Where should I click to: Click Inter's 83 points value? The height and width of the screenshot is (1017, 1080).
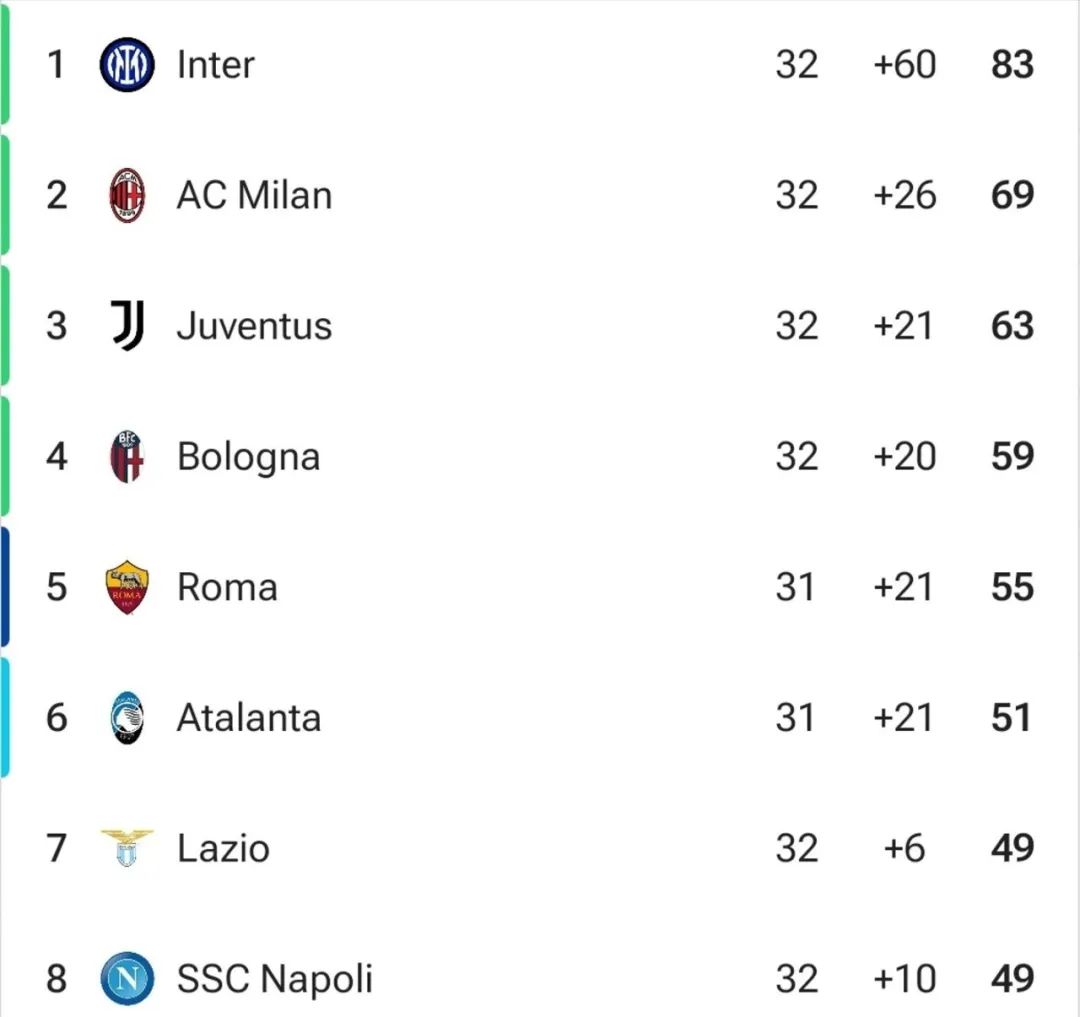point(1012,65)
